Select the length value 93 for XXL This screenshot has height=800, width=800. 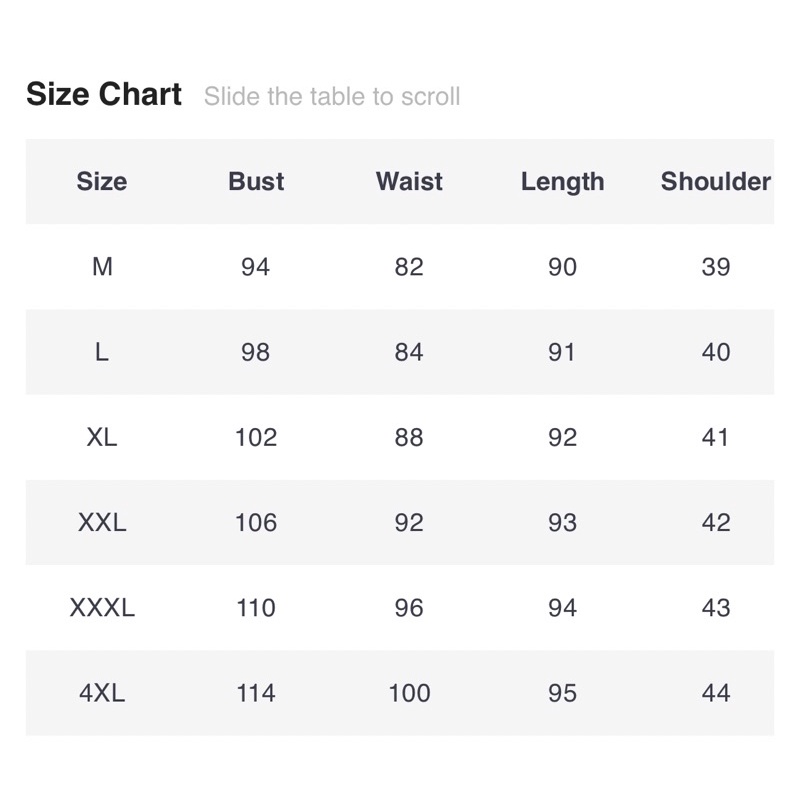tap(562, 522)
